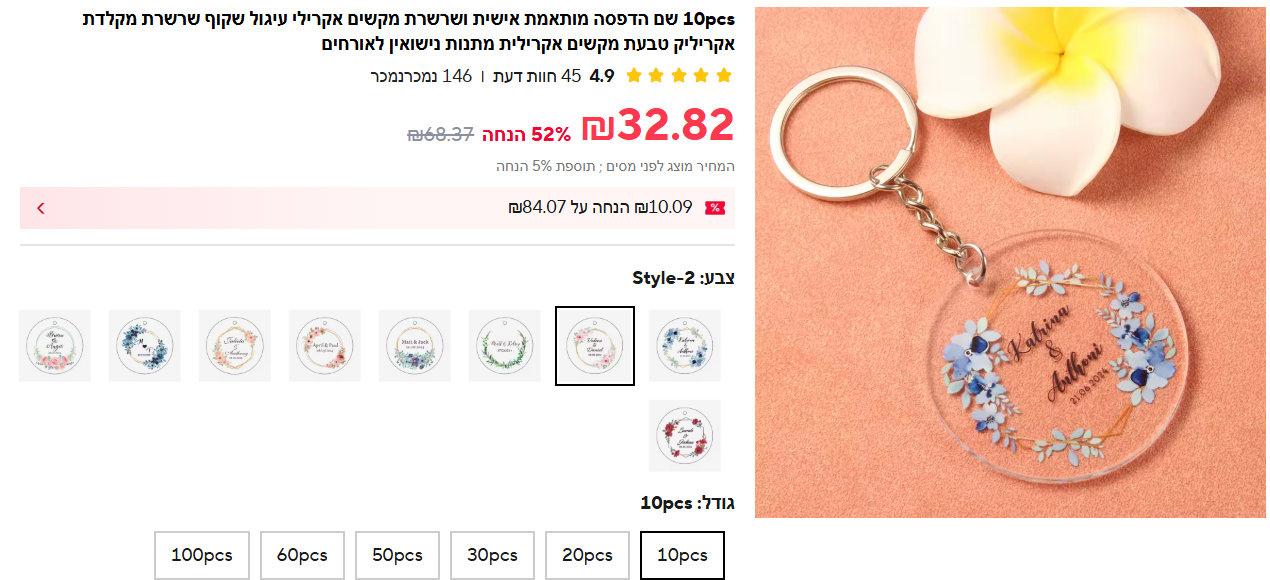The width and height of the screenshot is (1270, 580).
Task: Select the red floral style swatch
Action: point(685,436)
